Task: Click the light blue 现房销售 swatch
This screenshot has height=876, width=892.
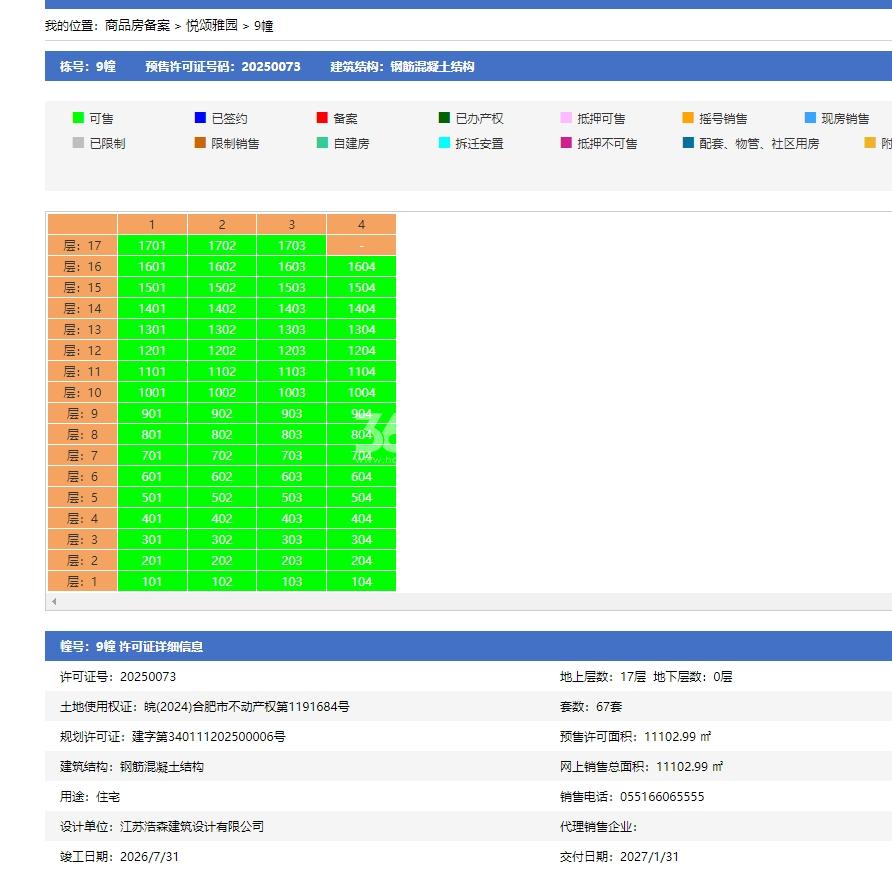Action: coord(810,118)
